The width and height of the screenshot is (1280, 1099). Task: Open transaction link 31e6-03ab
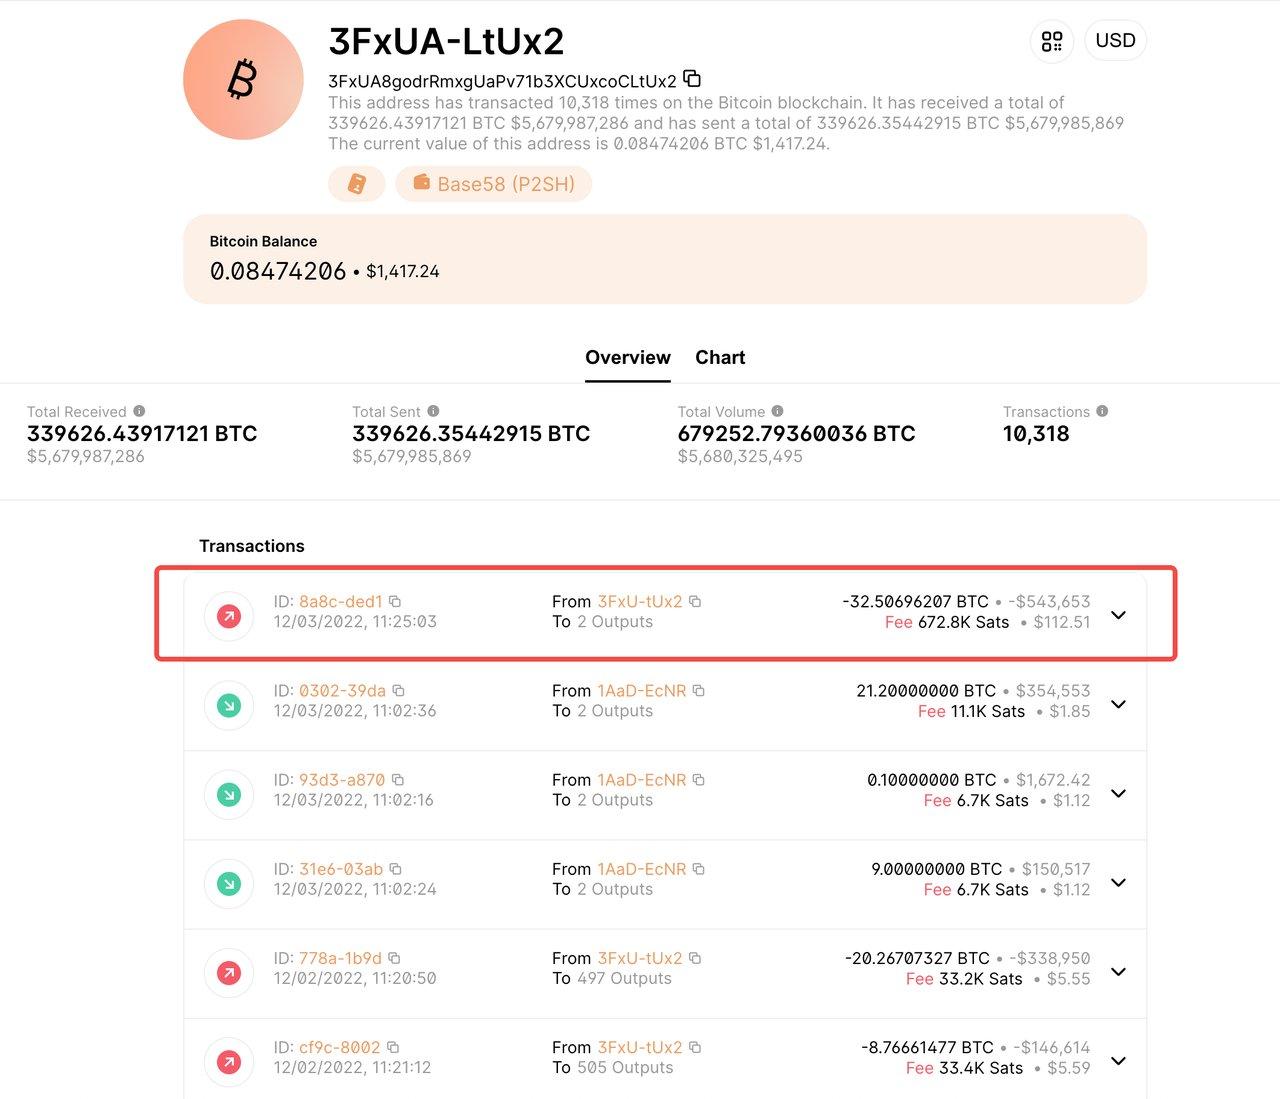coord(341,869)
